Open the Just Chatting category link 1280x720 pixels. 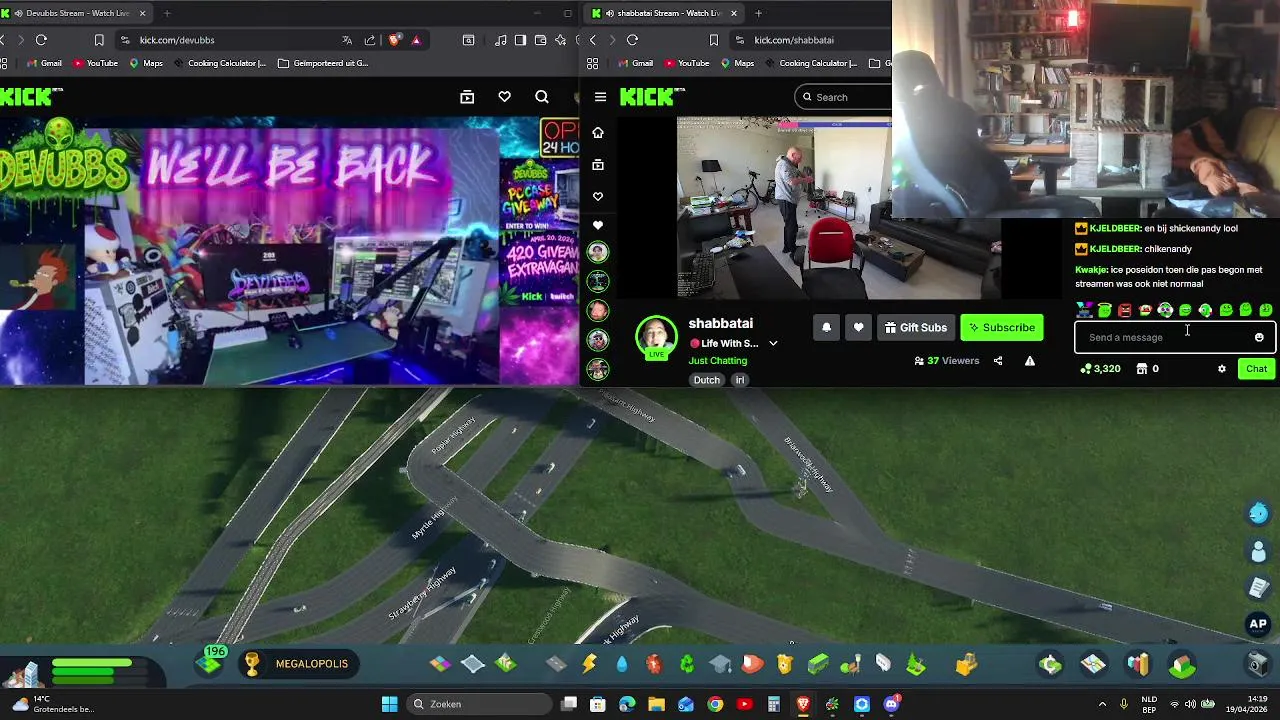pyautogui.click(x=718, y=360)
